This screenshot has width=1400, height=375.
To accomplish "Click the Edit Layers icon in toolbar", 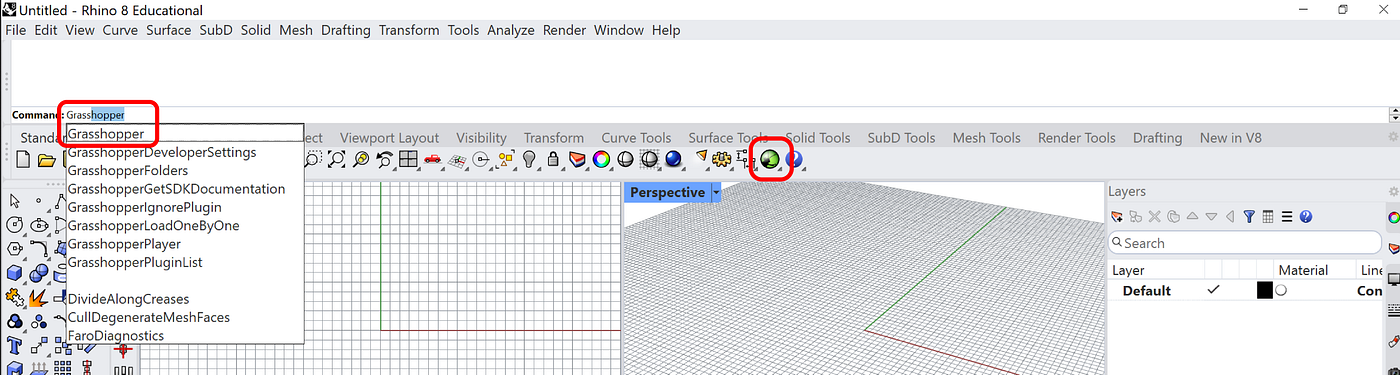I will pyautogui.click(x=577, y=159).
